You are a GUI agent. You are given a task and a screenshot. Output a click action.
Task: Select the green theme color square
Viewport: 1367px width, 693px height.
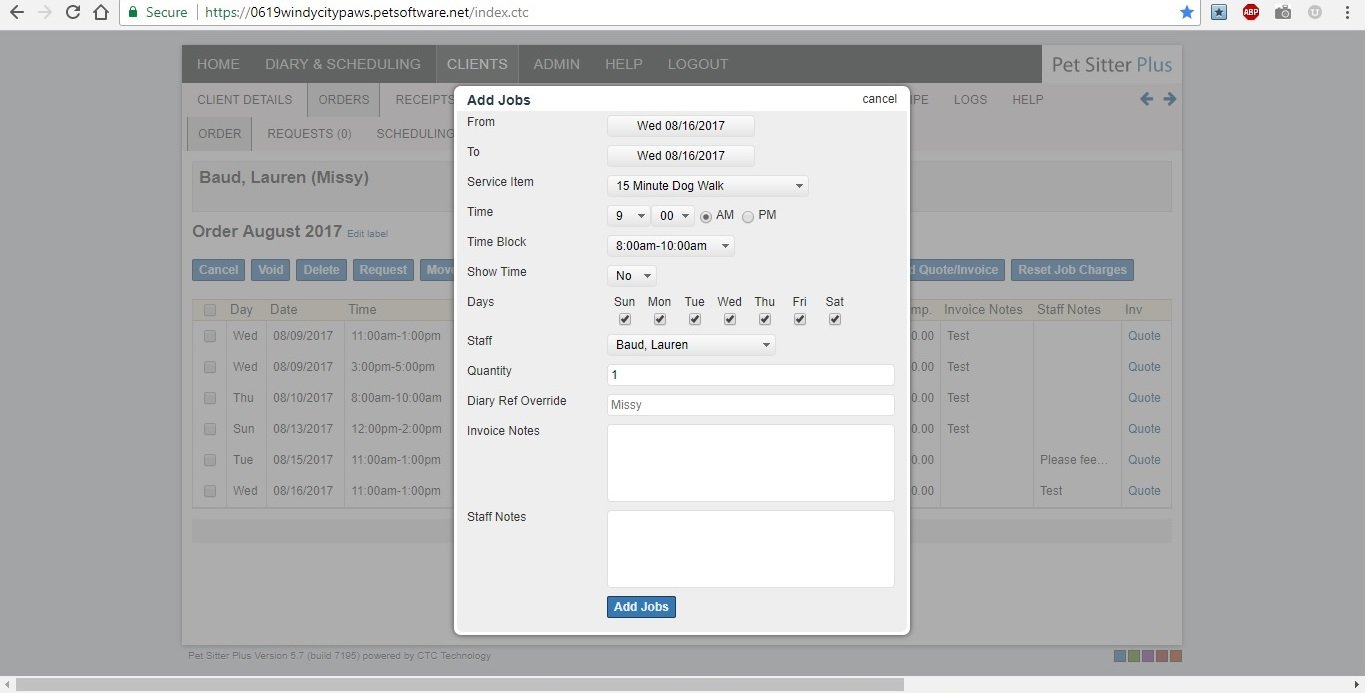(1134, 656)
